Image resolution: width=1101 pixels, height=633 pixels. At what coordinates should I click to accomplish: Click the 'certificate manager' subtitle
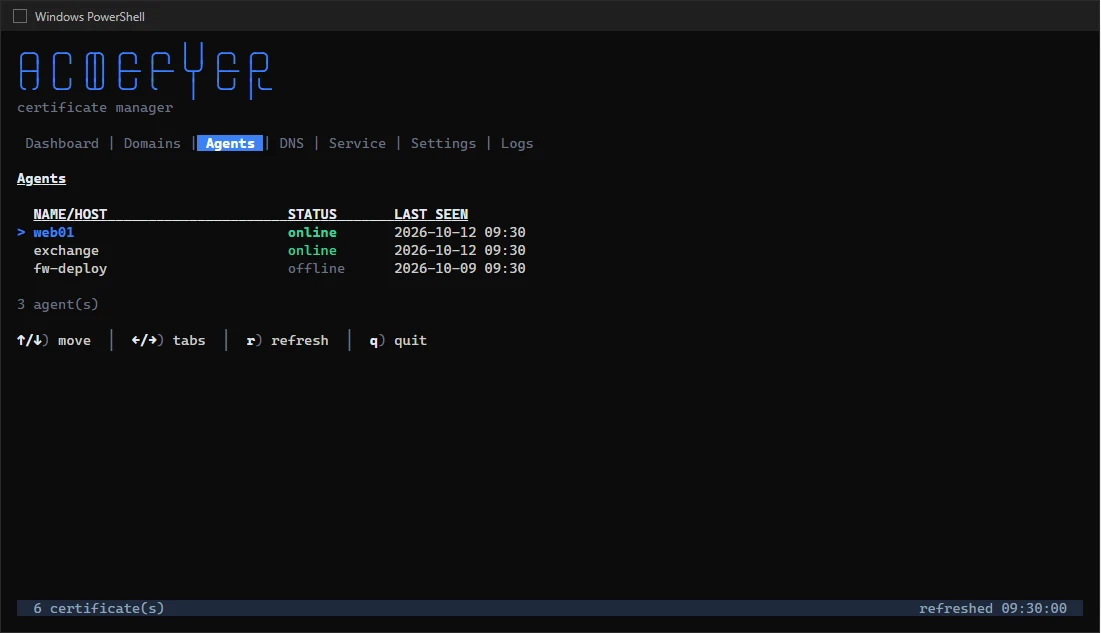click(95, 107)
